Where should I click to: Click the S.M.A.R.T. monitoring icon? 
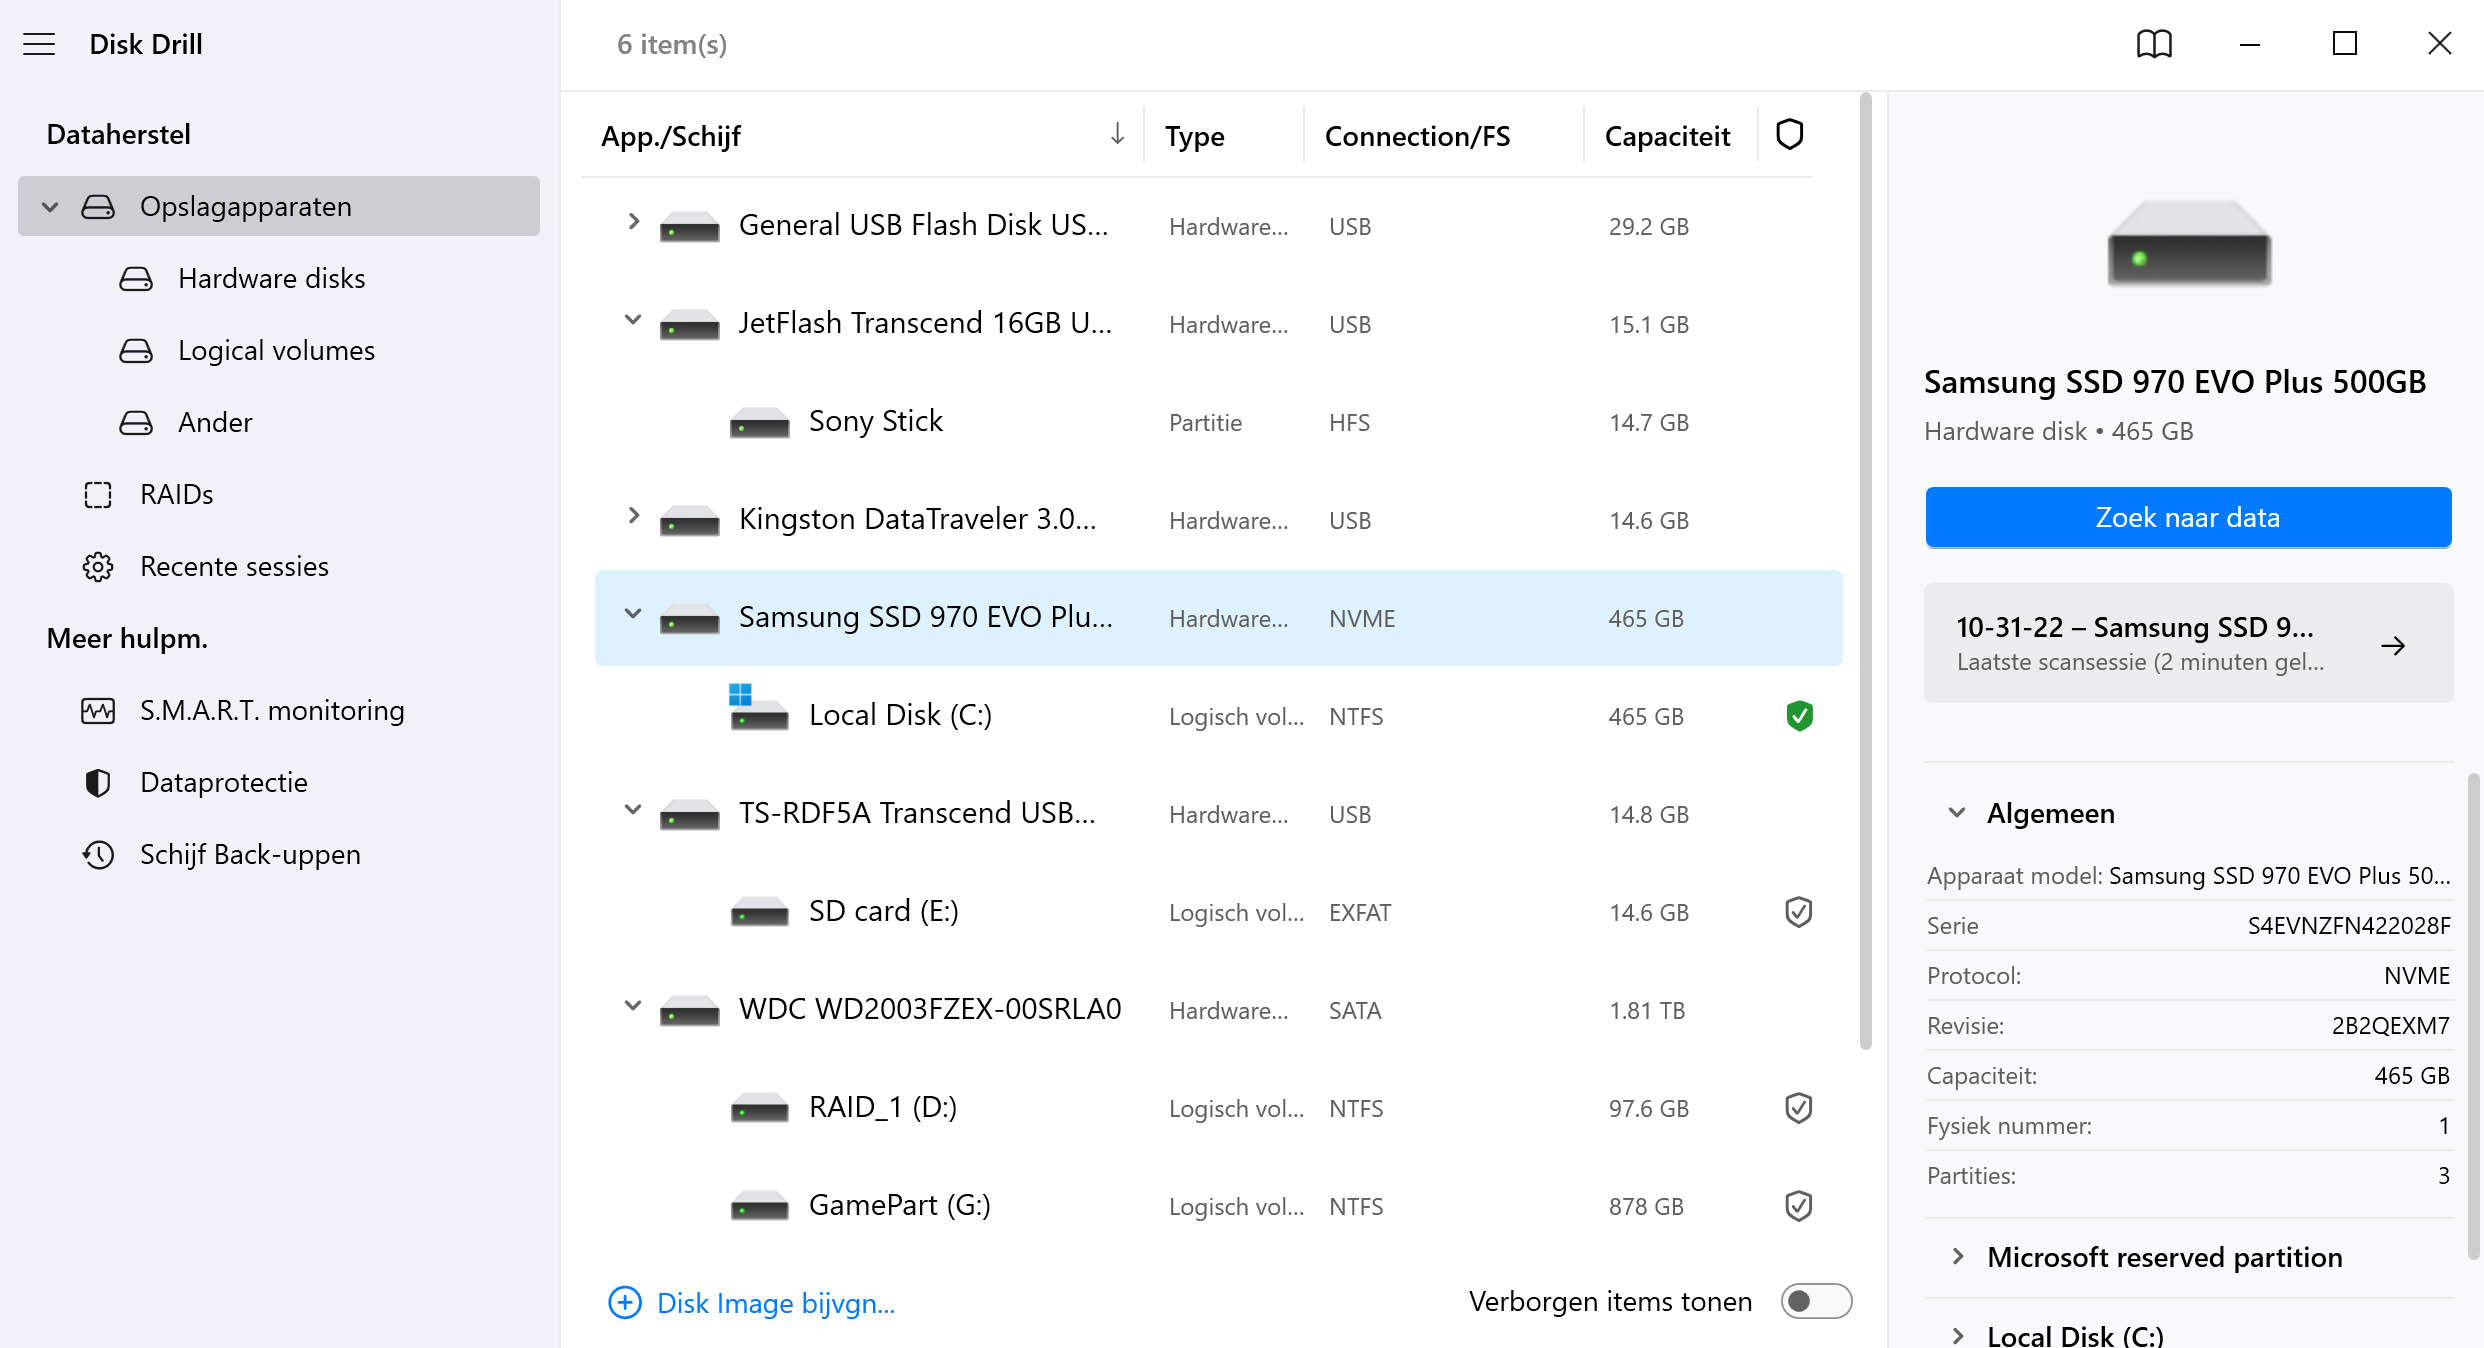[x=98, y=710]
